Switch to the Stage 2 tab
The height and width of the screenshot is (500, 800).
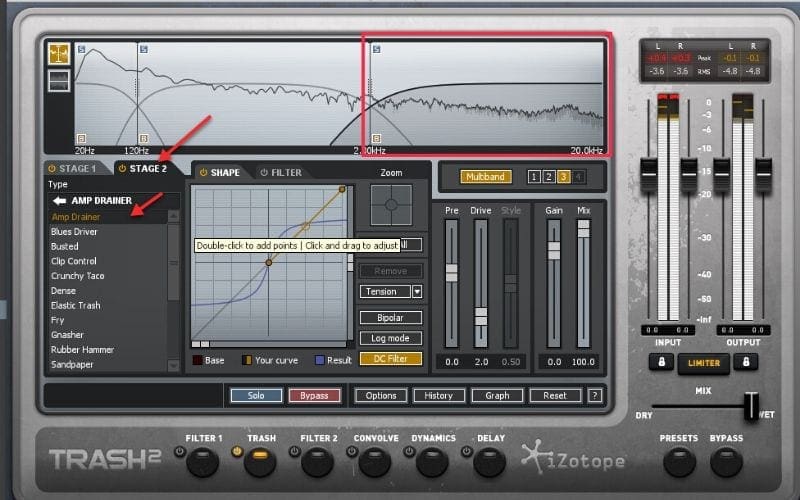point(148,168)
